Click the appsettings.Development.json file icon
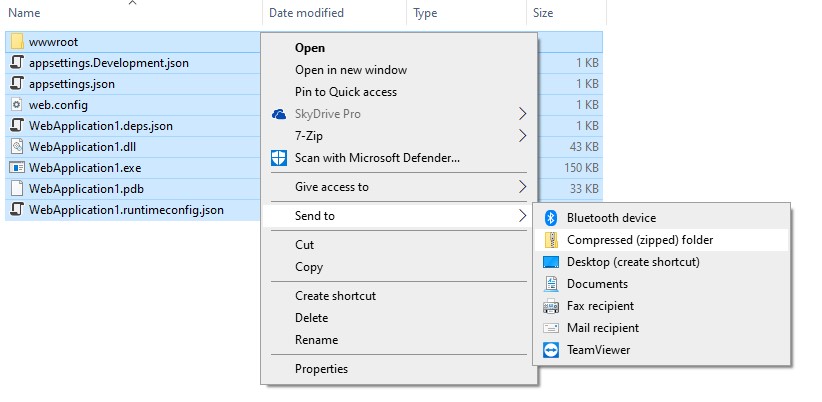The image size is (822, 402). [17, 63]
